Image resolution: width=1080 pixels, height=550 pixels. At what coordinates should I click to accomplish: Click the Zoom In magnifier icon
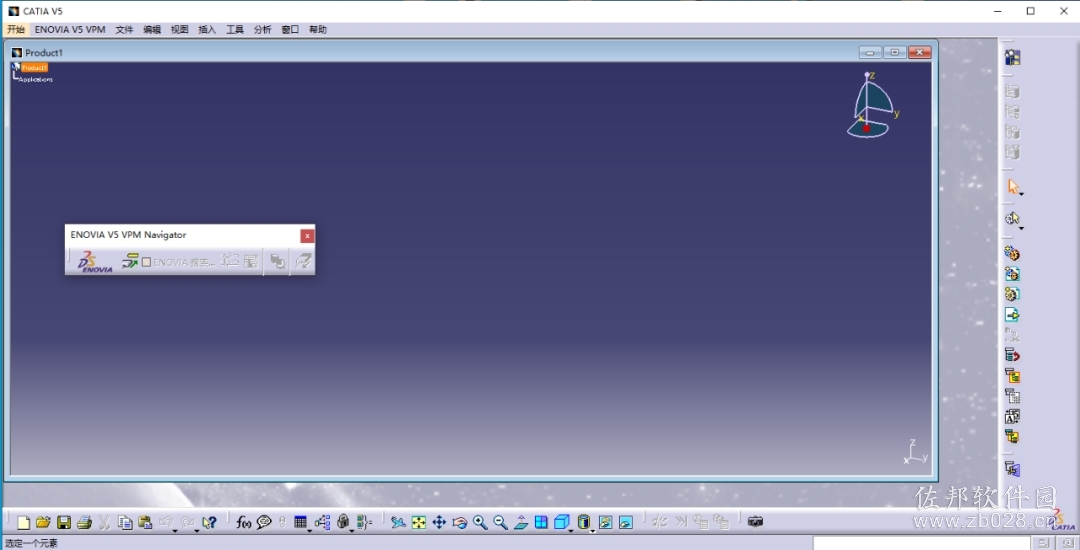[480, 522]
